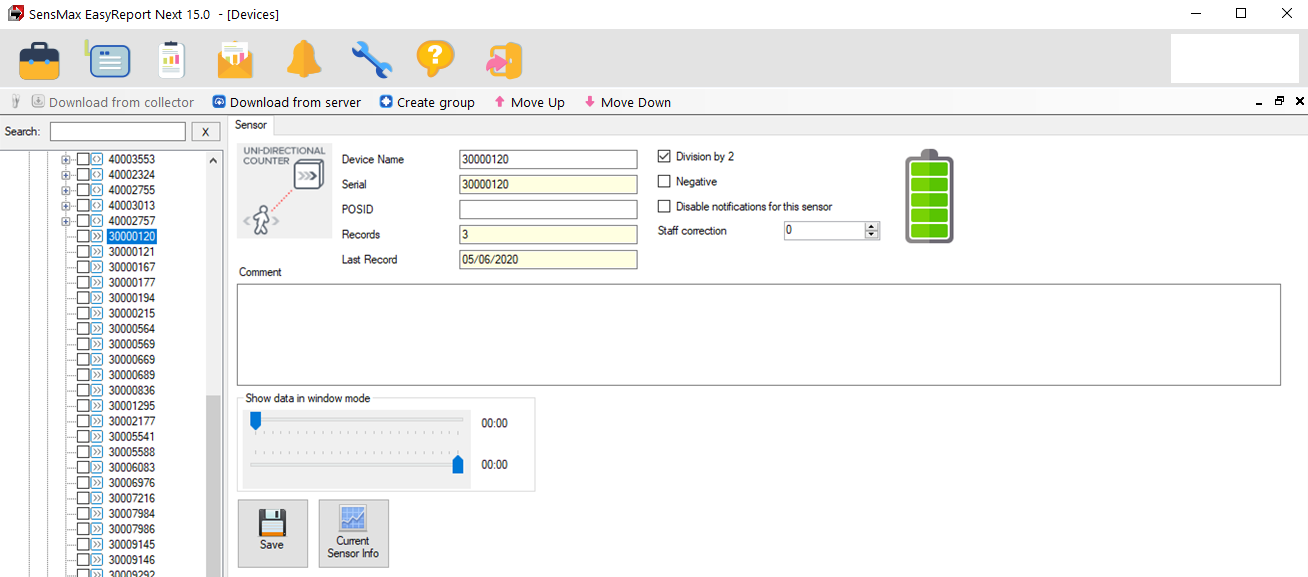Click the exit door icon

coord(504,61)
